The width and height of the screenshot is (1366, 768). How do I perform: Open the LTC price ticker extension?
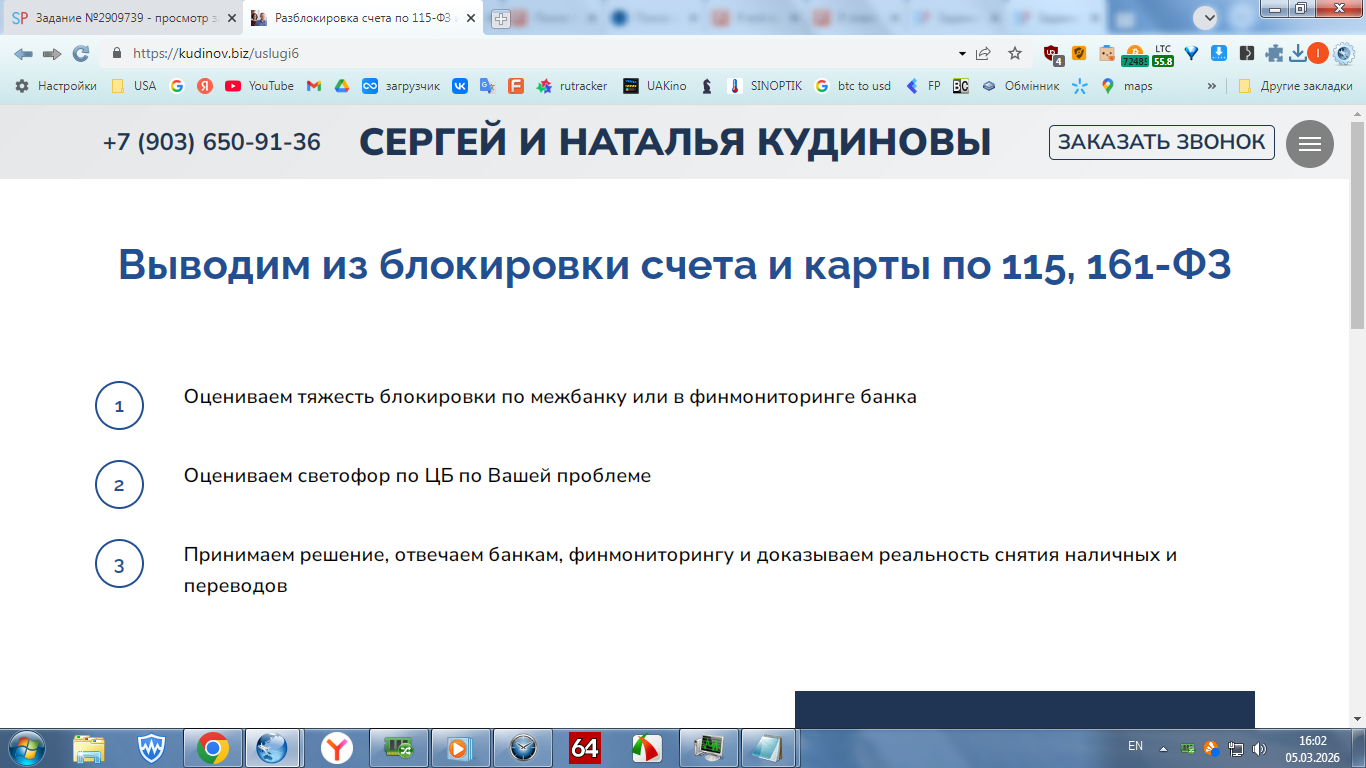pos(1162,55)
